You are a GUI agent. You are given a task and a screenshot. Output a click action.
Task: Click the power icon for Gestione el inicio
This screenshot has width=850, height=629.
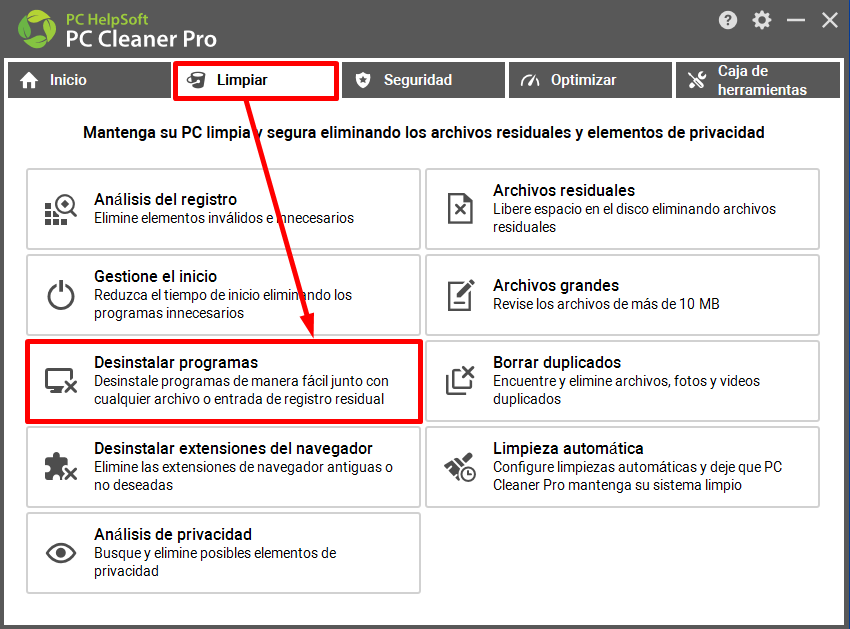pos(61,295)
